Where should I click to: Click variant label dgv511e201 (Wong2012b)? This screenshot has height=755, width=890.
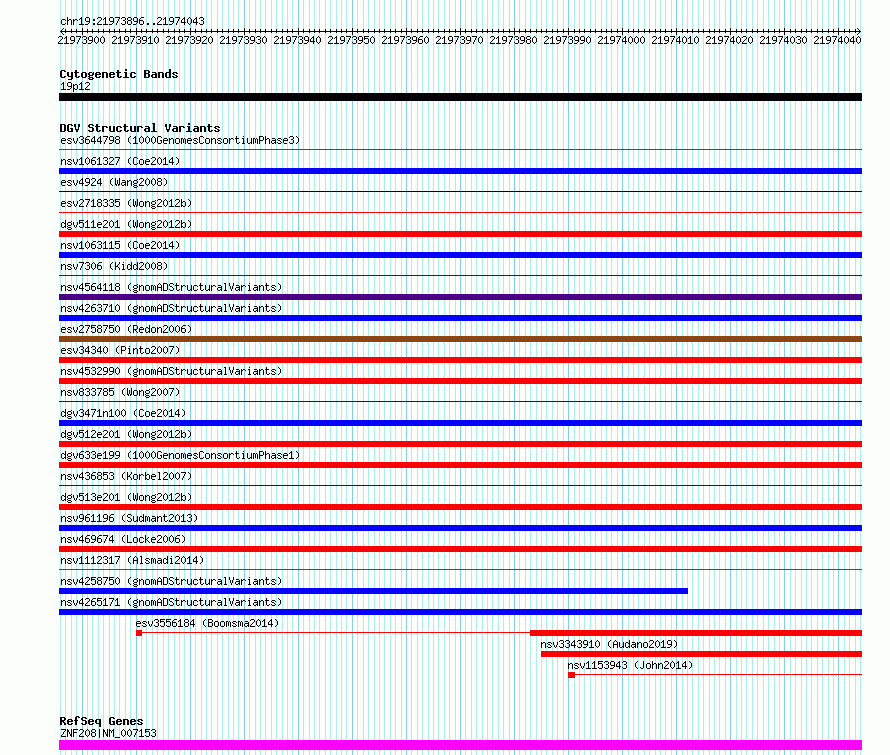(x=126, y=224)
